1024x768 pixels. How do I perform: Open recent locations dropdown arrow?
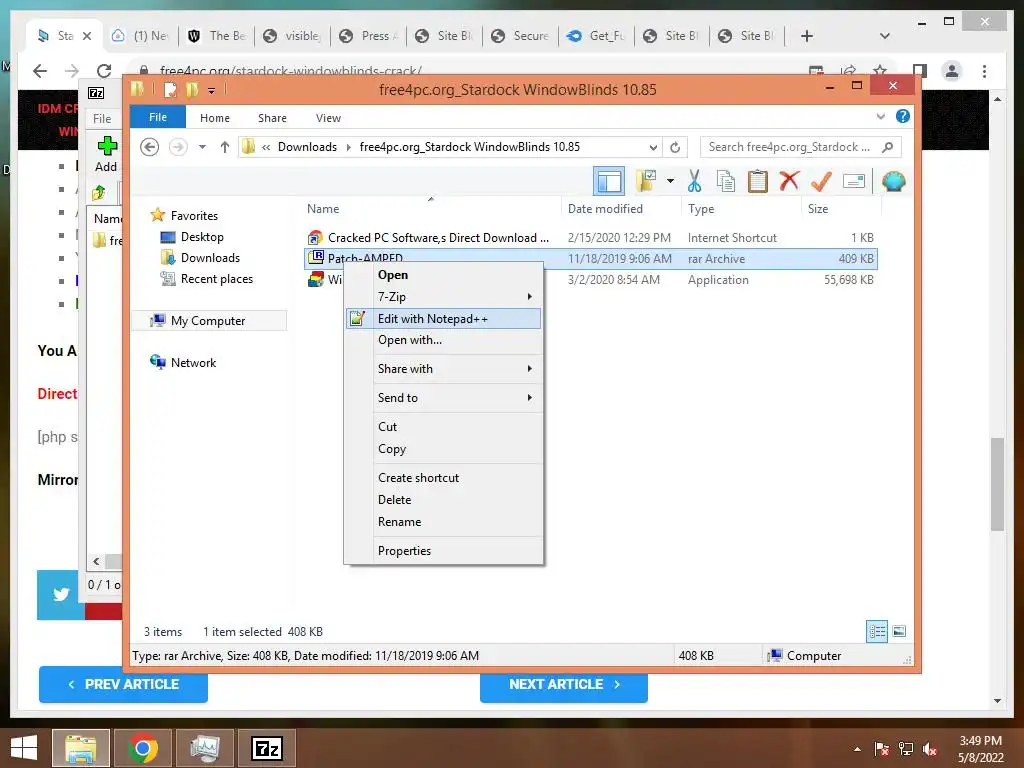(x=202, y=147)
